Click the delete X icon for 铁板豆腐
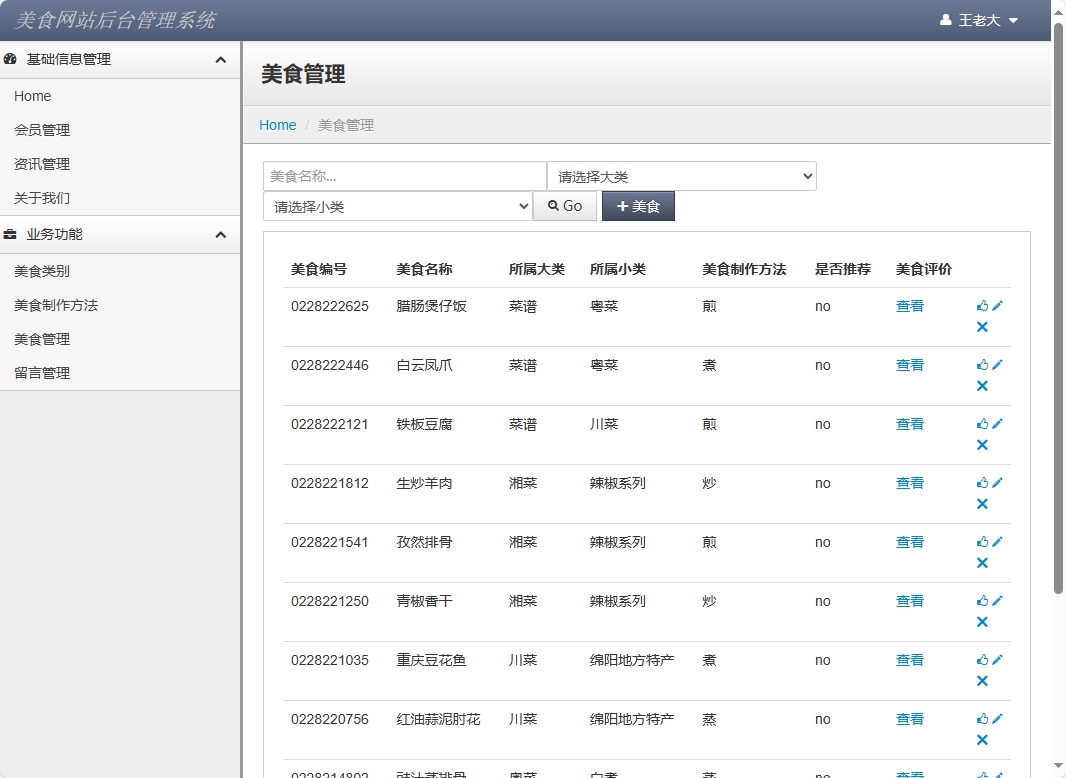1066x778 pixels. coord(983,445)
